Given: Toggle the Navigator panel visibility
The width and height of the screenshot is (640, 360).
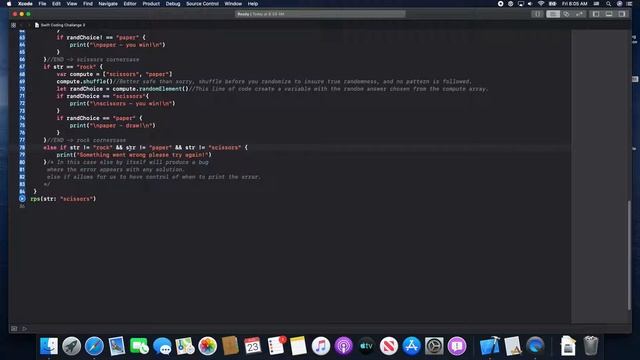Looking at the screenshot, I should tap(596, 14).
